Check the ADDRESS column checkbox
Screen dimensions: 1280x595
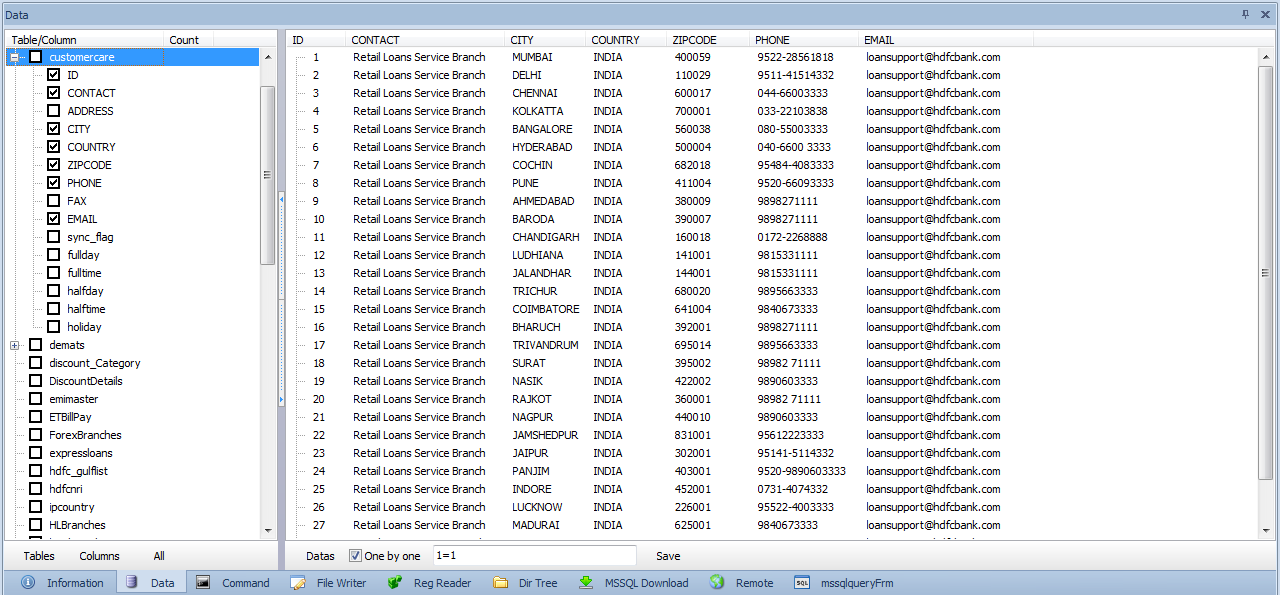54,111
